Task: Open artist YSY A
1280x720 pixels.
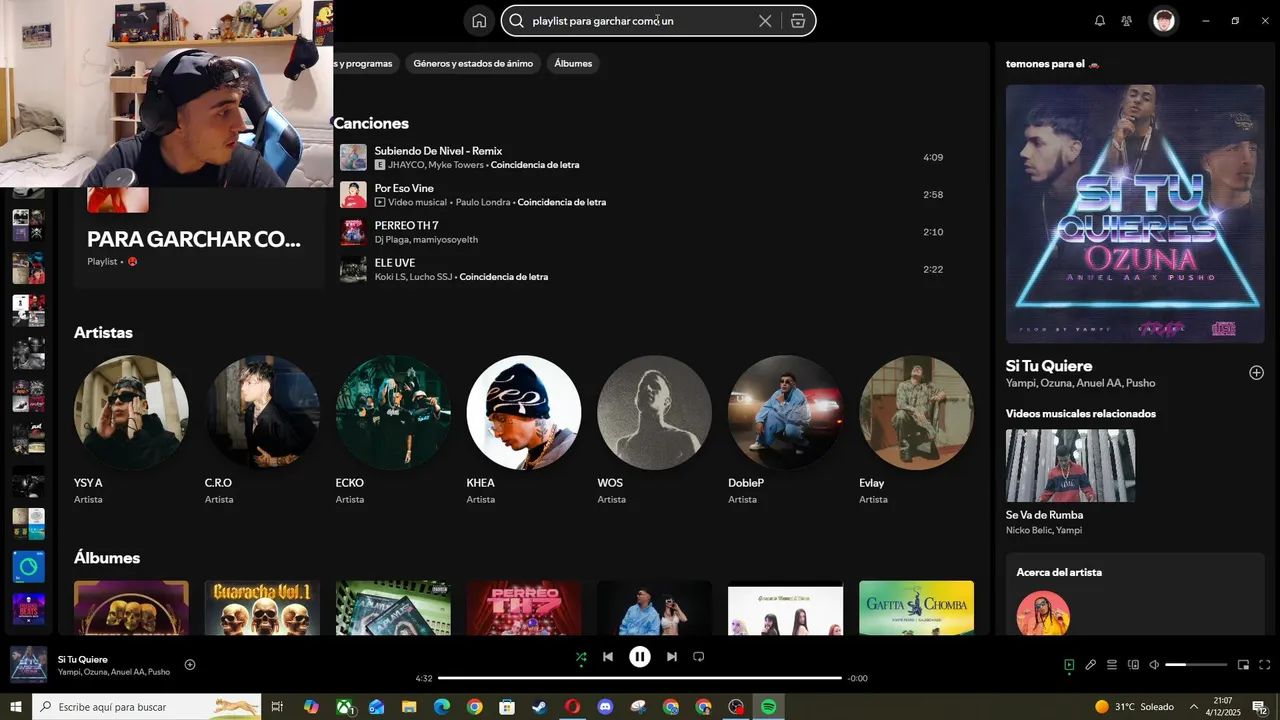Action: pyautogui.click(x=131, y=412)
